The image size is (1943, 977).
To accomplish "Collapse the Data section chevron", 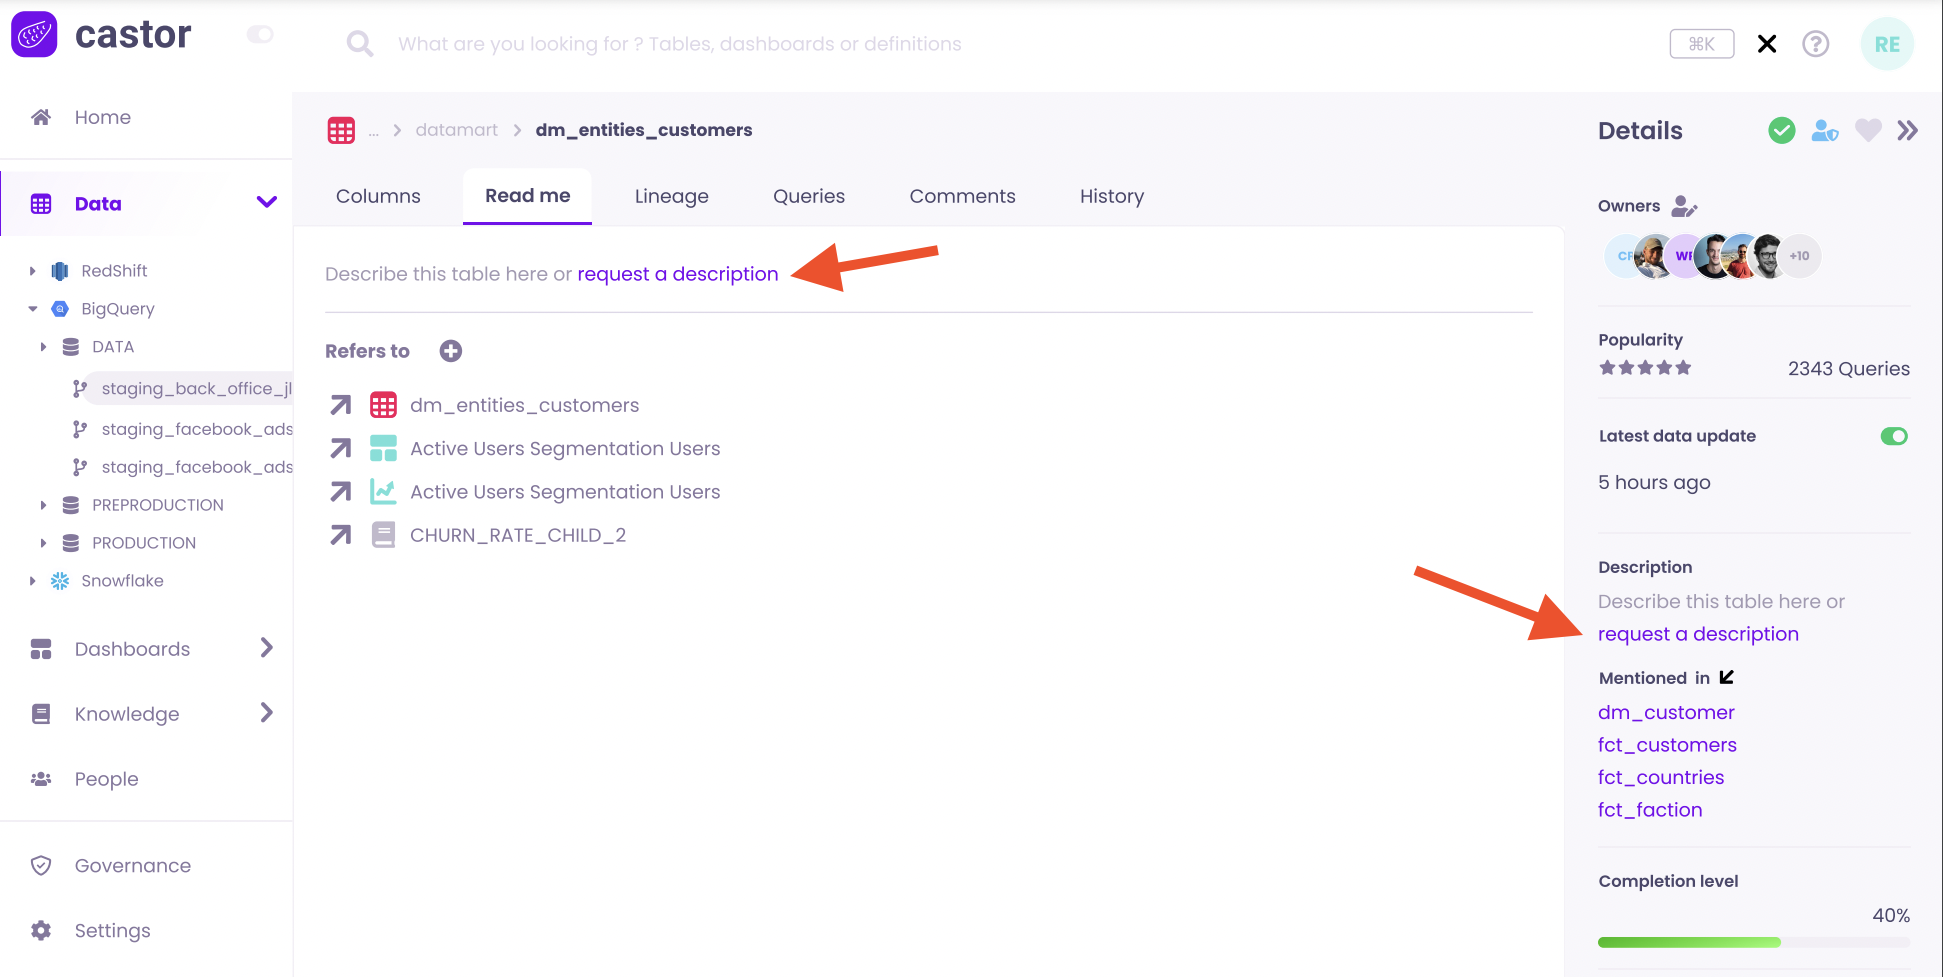I will tap(266, 203).
